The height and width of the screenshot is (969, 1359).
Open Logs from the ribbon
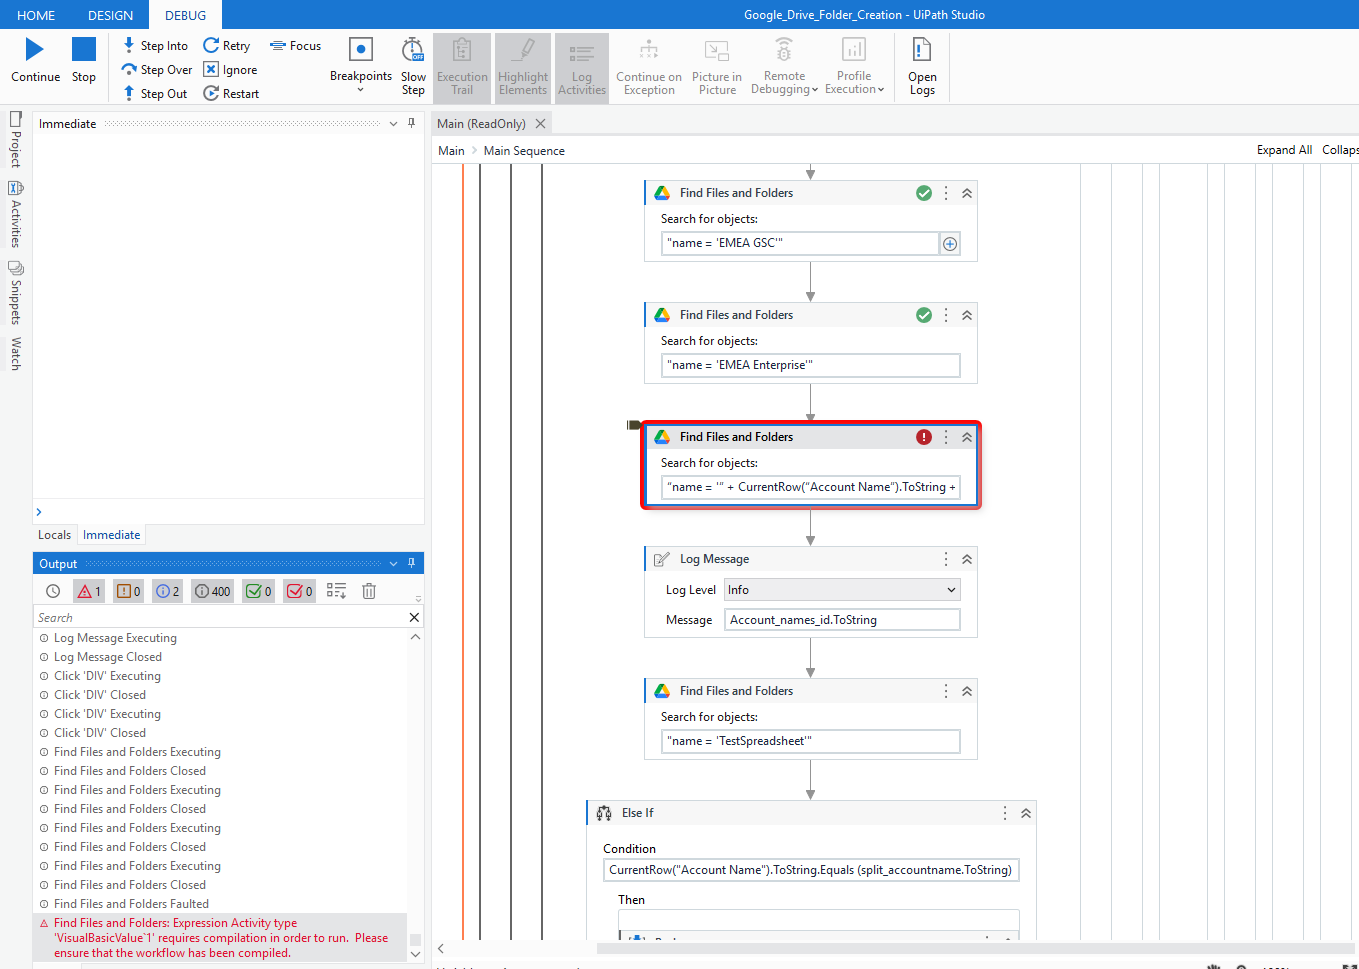point(922,66)
